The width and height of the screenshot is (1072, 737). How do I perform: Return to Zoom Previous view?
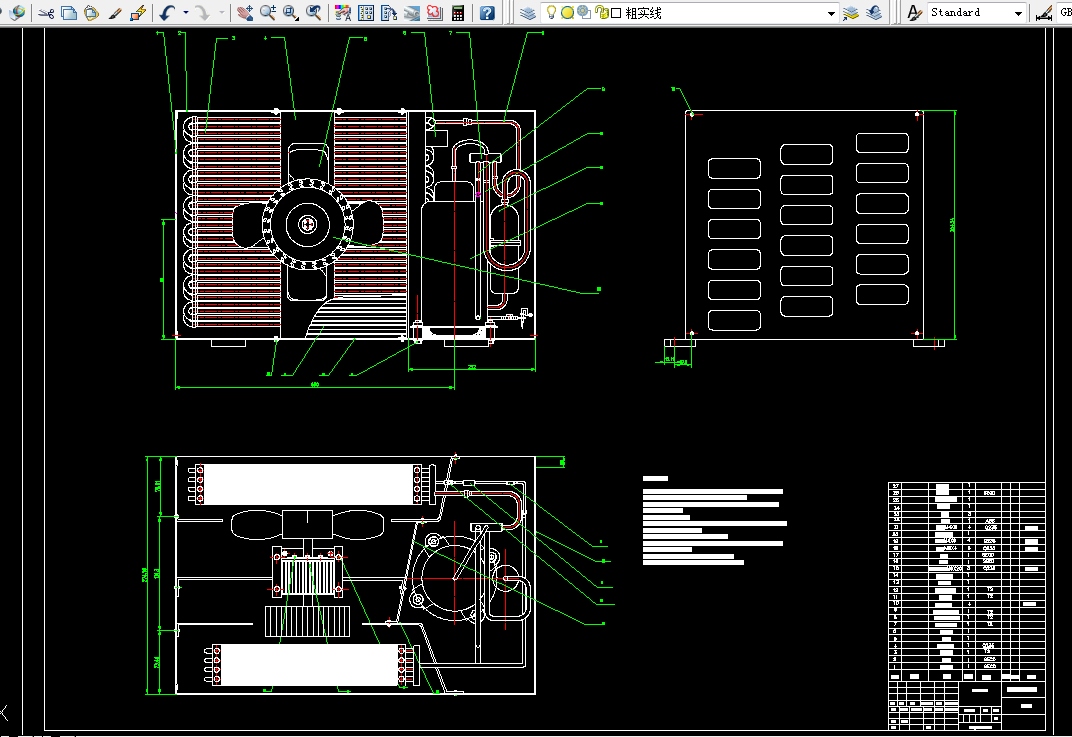tap(314, 12)
